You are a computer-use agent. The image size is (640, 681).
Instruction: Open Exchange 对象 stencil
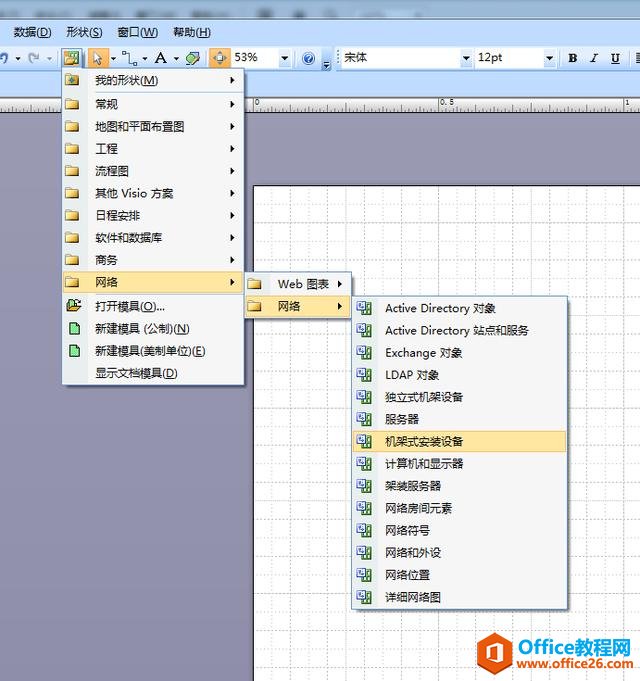point(459,353)
